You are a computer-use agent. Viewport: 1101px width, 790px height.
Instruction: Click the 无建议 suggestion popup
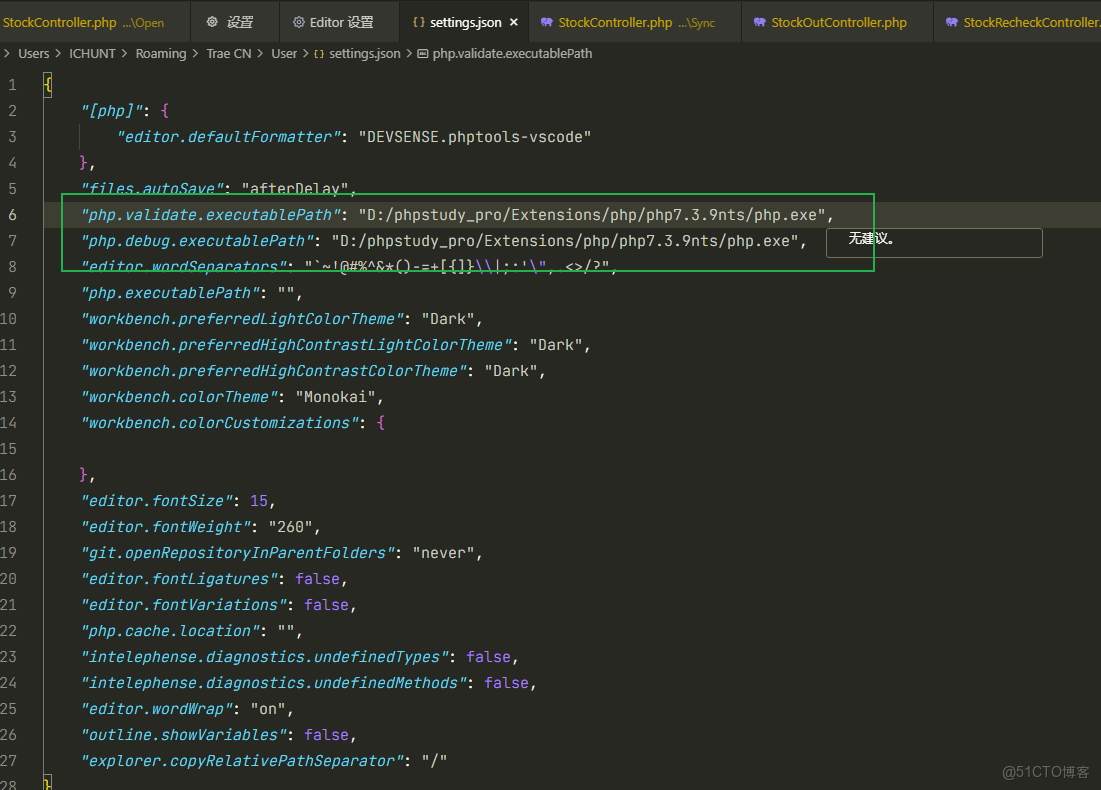pos(933,242)
